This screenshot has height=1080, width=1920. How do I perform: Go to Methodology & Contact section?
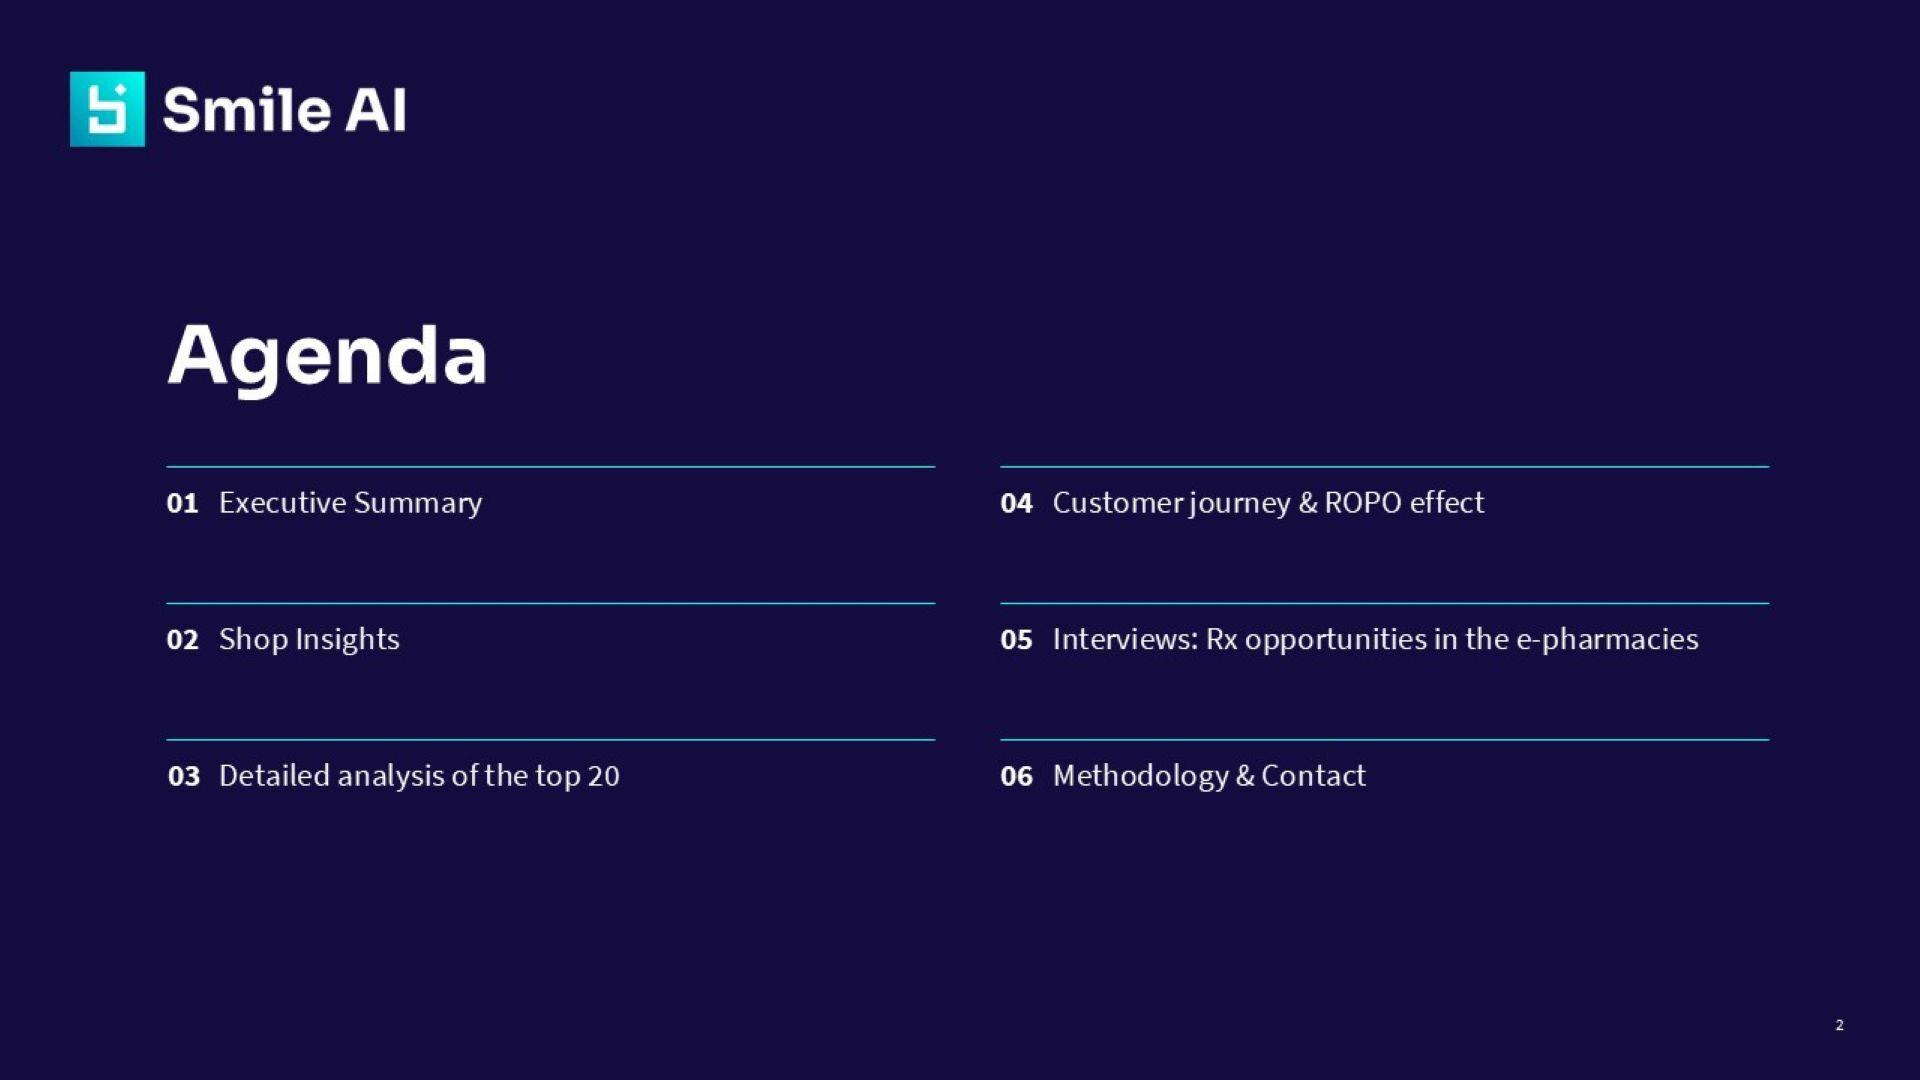point(1209,777)
